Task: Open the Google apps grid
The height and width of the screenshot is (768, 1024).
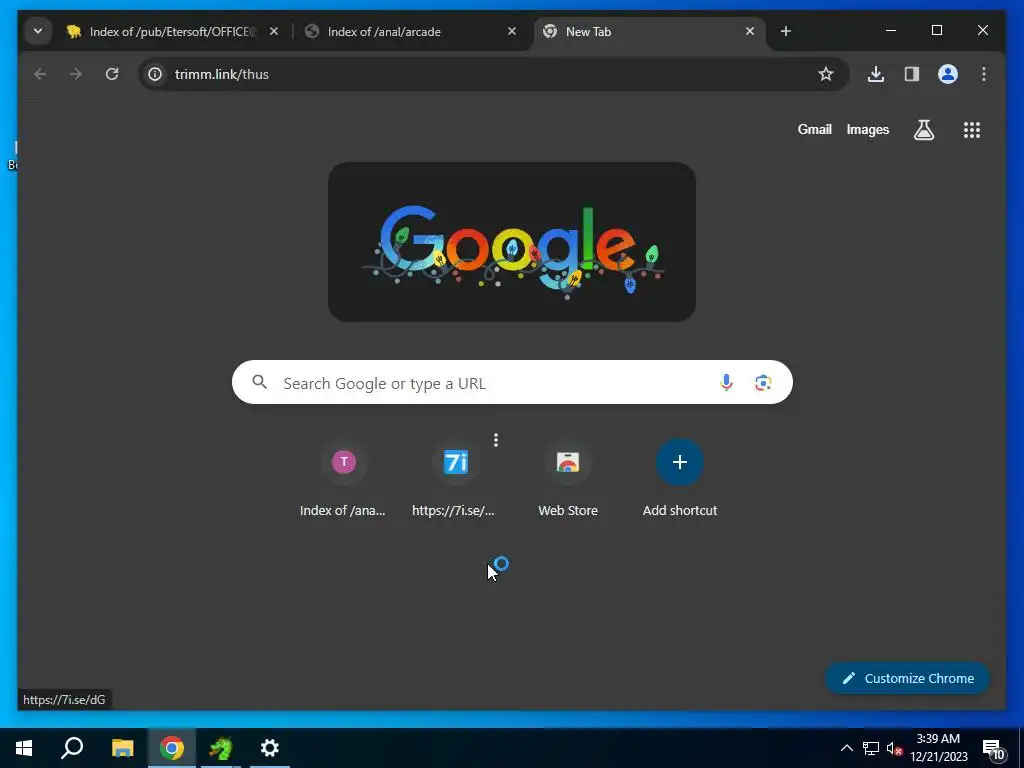Action: point(972,130)
